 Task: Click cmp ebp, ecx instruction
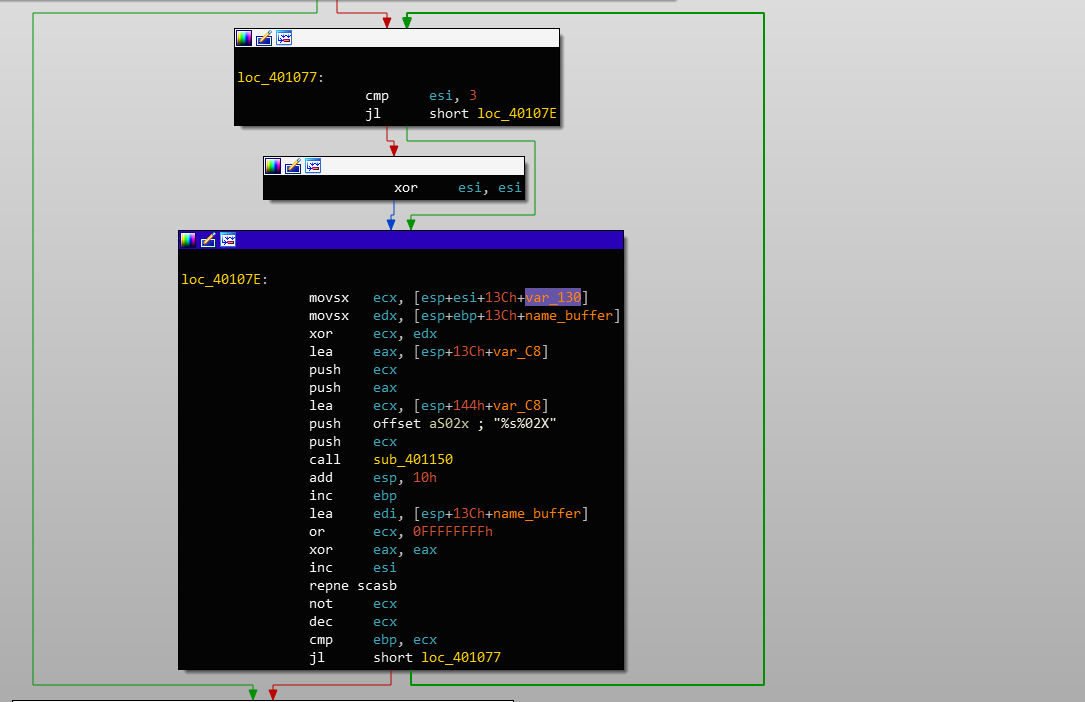coord(373,639)
